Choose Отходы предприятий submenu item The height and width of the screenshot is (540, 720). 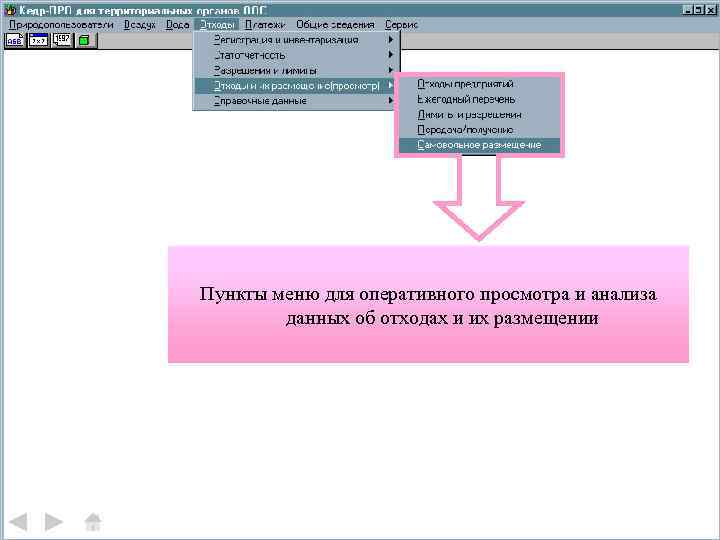[479, 84]
